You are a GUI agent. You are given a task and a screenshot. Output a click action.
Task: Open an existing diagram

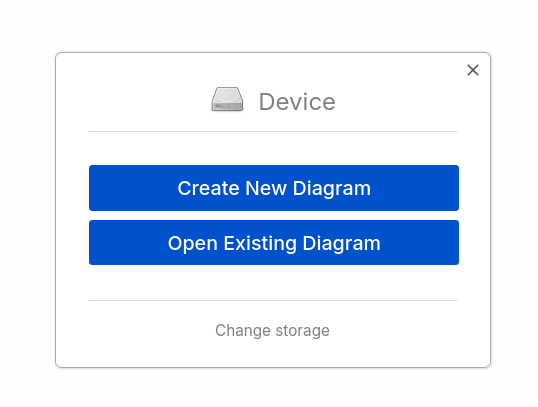coord(274,242)
